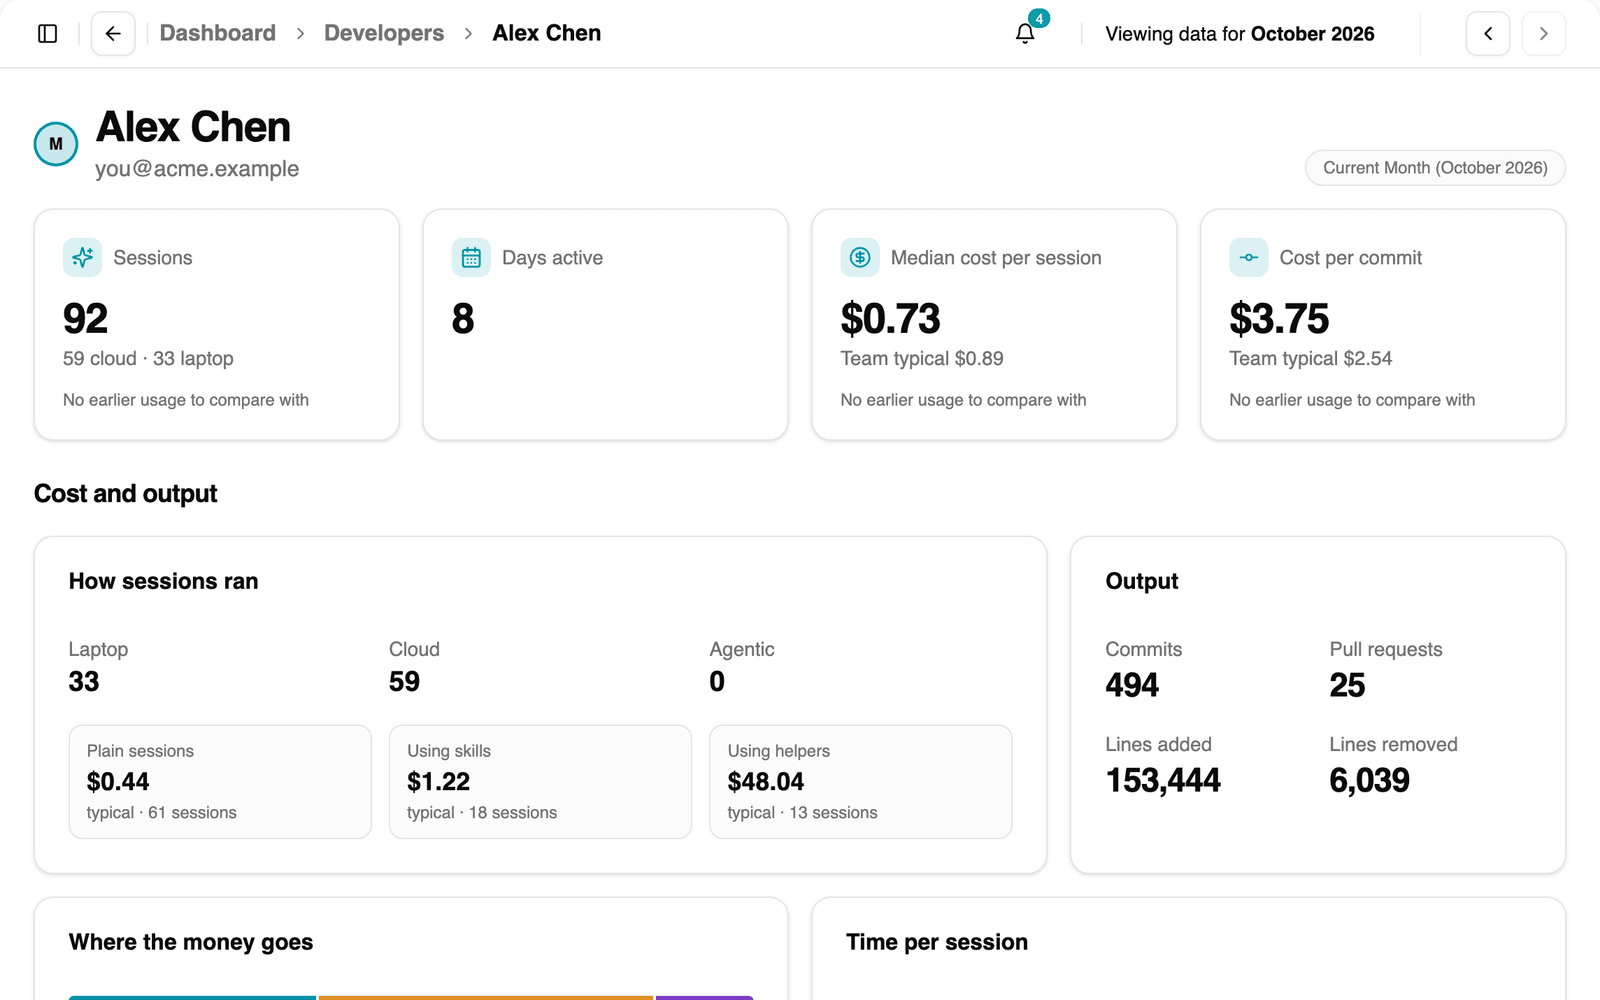Toggle the sidebar panel icon
Image resolution: width=1600 pixels, height=1000 pixels.
[x=47, y=34]
